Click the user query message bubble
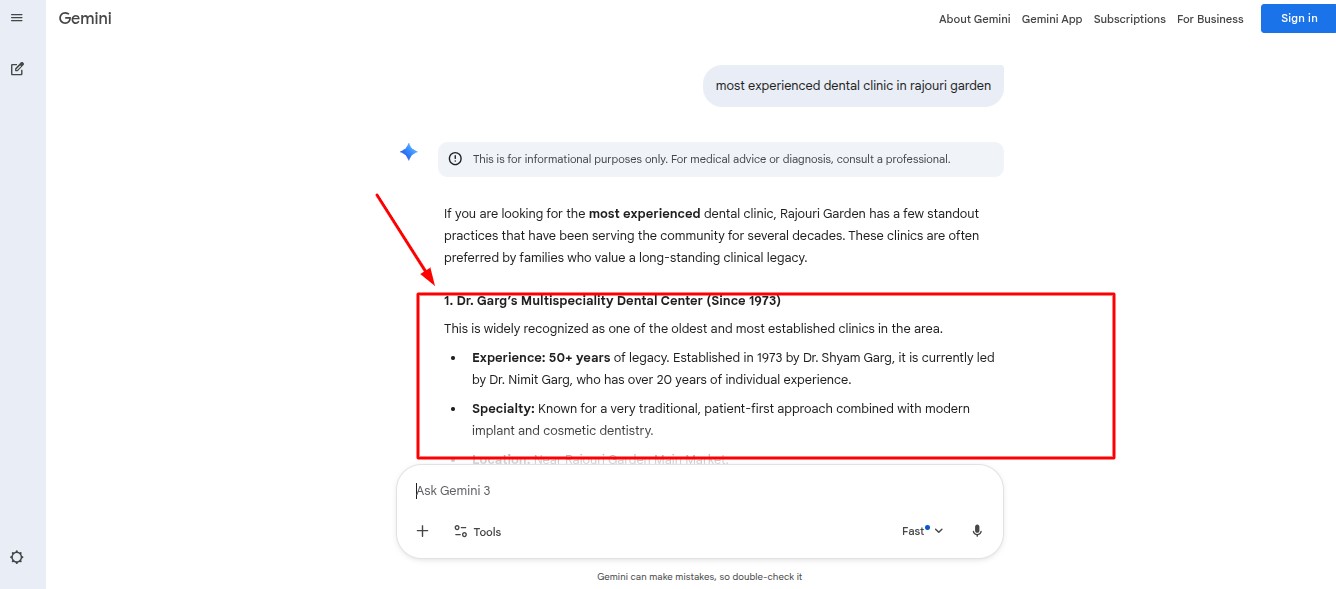Screen dimensions: 1336x589 (x=853, y=86)
